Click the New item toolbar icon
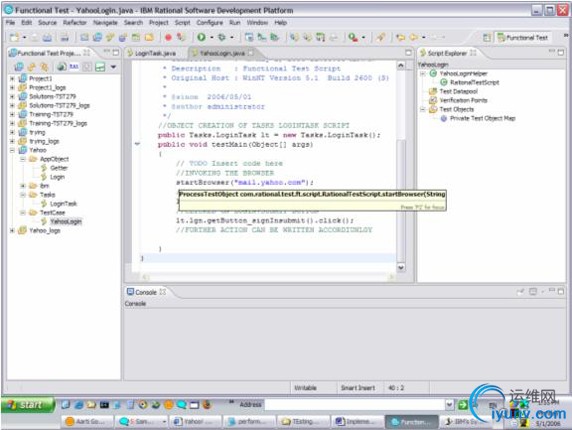The height and width of the screenshot is (430, 572). 14,37
